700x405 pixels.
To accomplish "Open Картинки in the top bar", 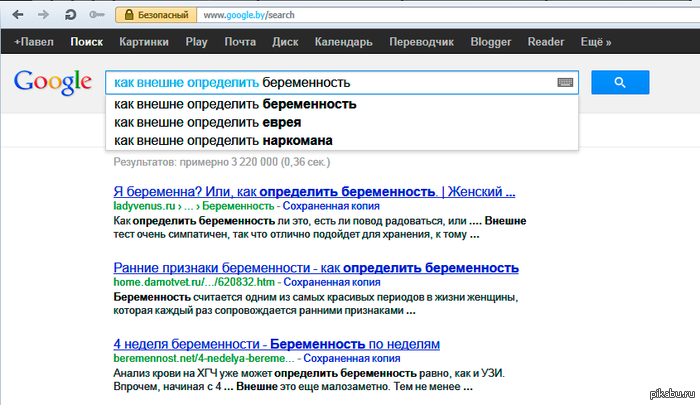I will pos(145,43).
